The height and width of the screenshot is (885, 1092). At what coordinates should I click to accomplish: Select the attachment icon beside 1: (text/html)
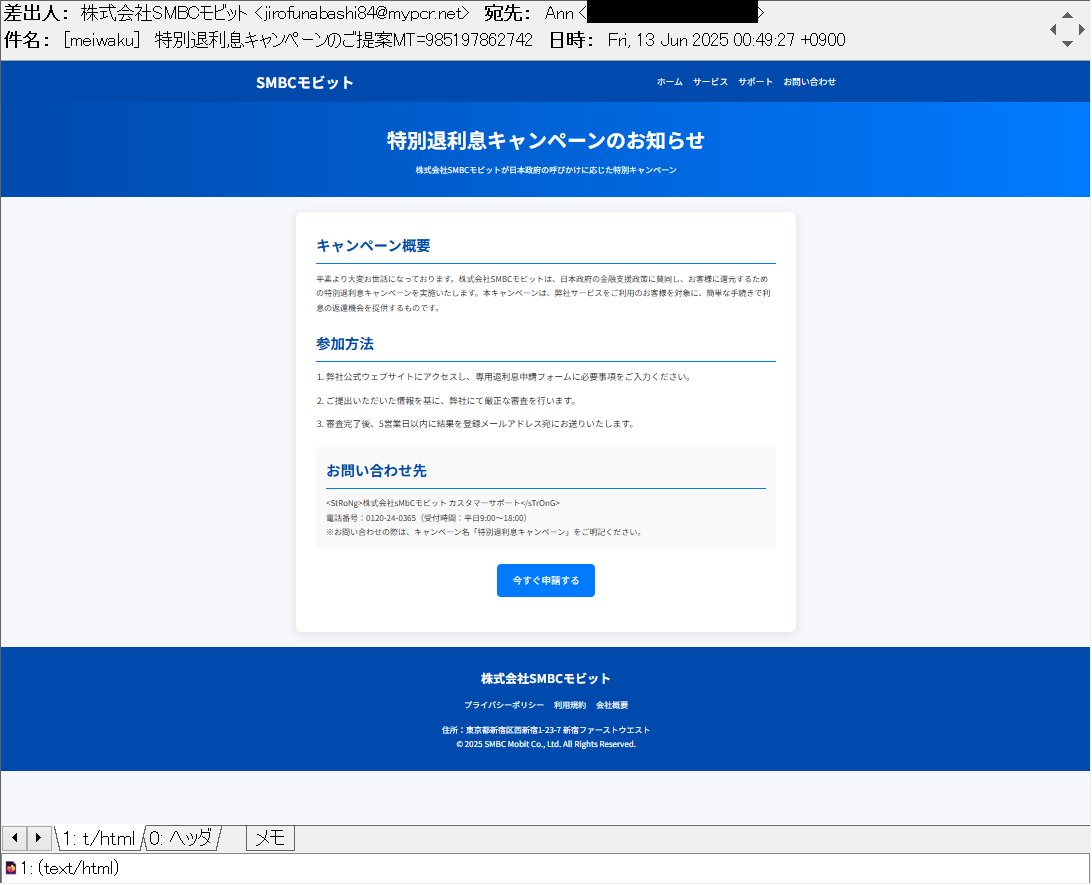coord(11,868)
